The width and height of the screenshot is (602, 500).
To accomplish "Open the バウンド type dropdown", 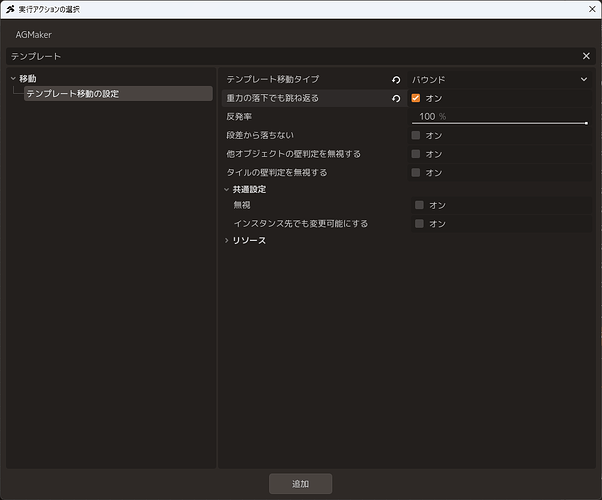I will click(499, 79).
